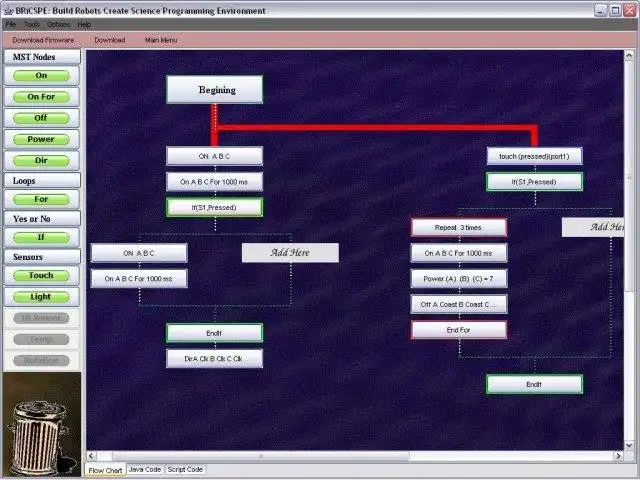The width and height of the screenshot is (640, 480).
Task: Select the If(S1,Pressed) node in the left column
Action: (214, 207)
